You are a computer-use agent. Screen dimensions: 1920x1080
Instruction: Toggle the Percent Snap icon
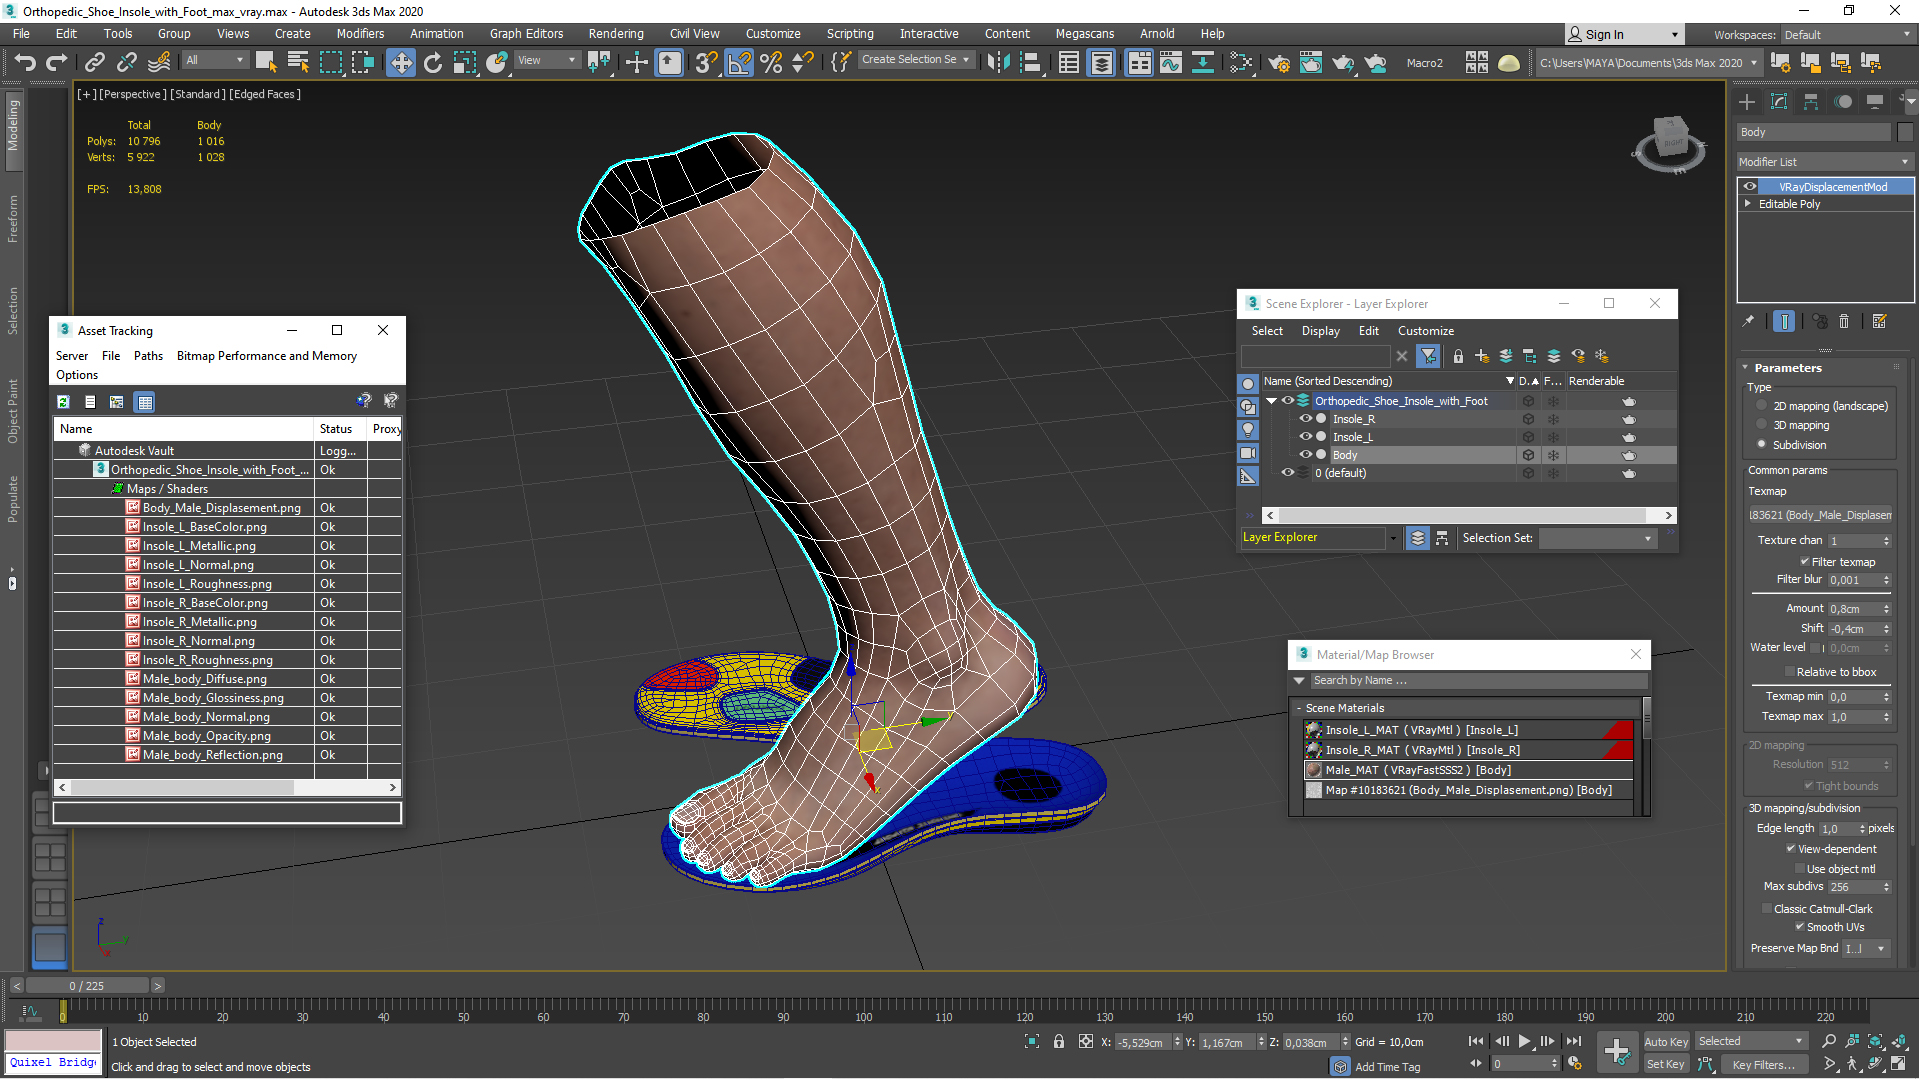click(771, 63)
